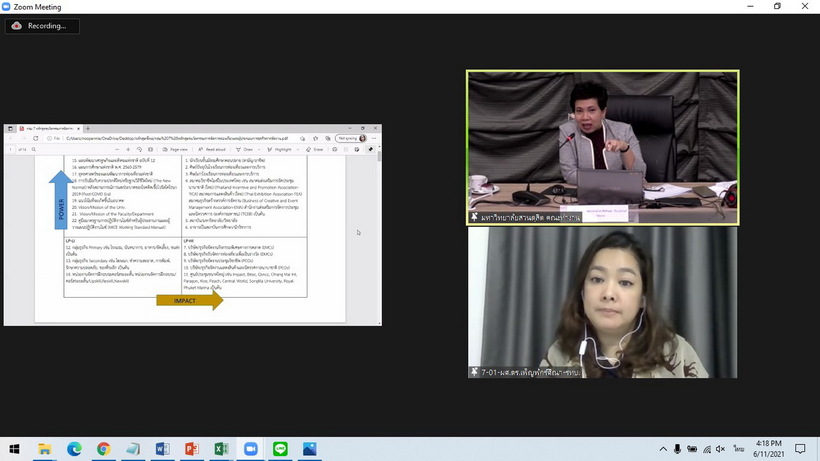Click the Not syncing profile button

pyautogui.click(x=351, y=139)
